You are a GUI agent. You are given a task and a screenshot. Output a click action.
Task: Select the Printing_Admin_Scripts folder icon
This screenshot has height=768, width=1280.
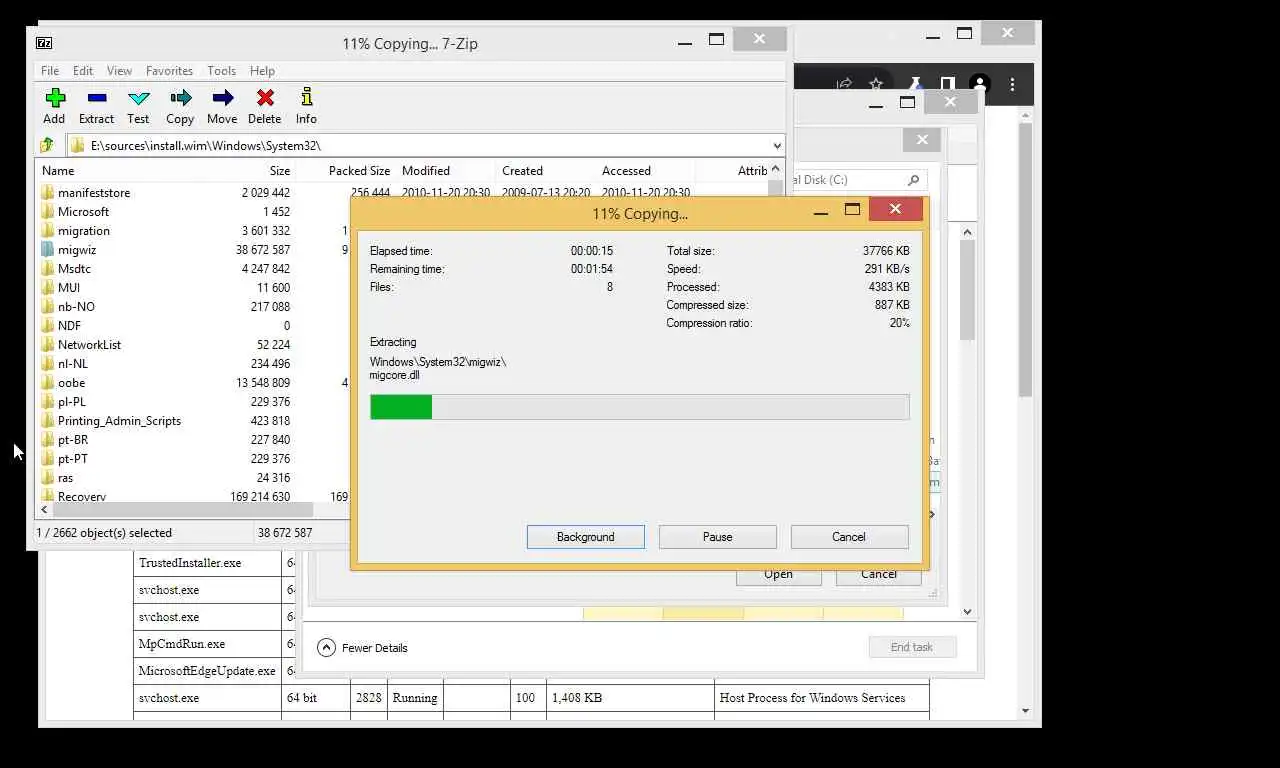click(48, 420)
